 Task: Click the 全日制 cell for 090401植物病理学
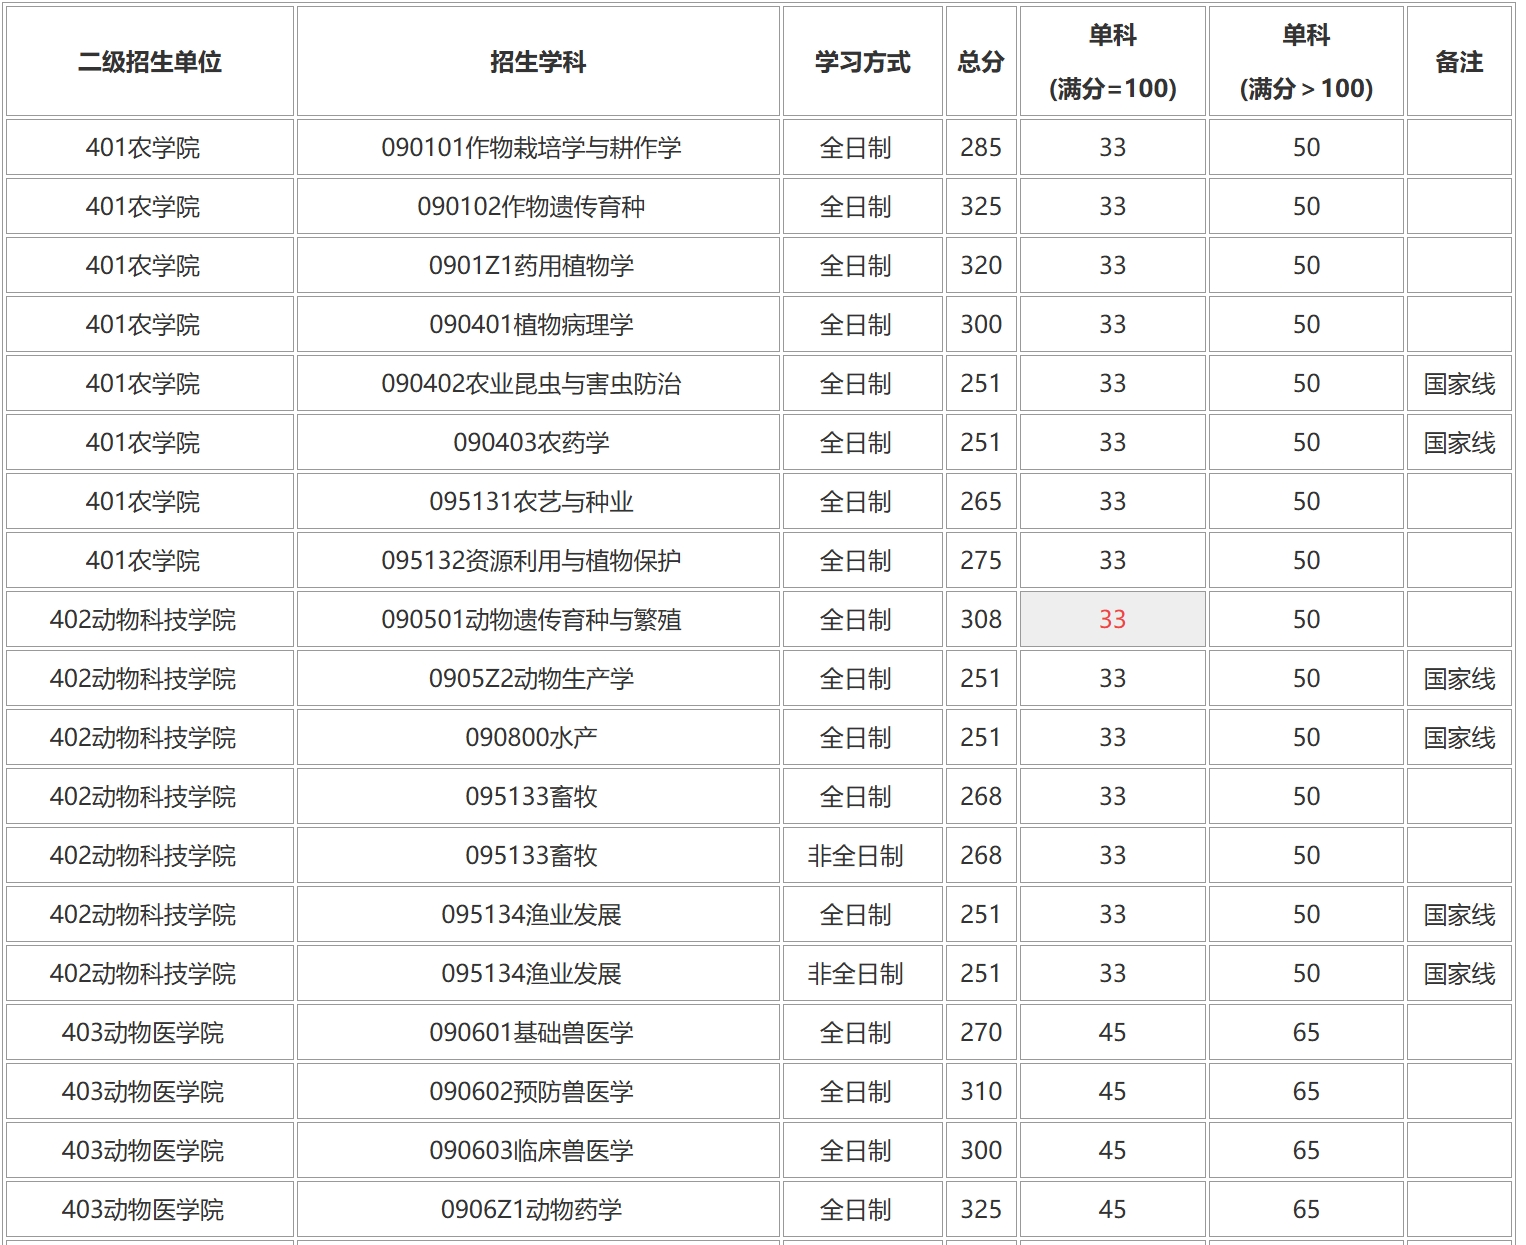click(x=861, y=324)
